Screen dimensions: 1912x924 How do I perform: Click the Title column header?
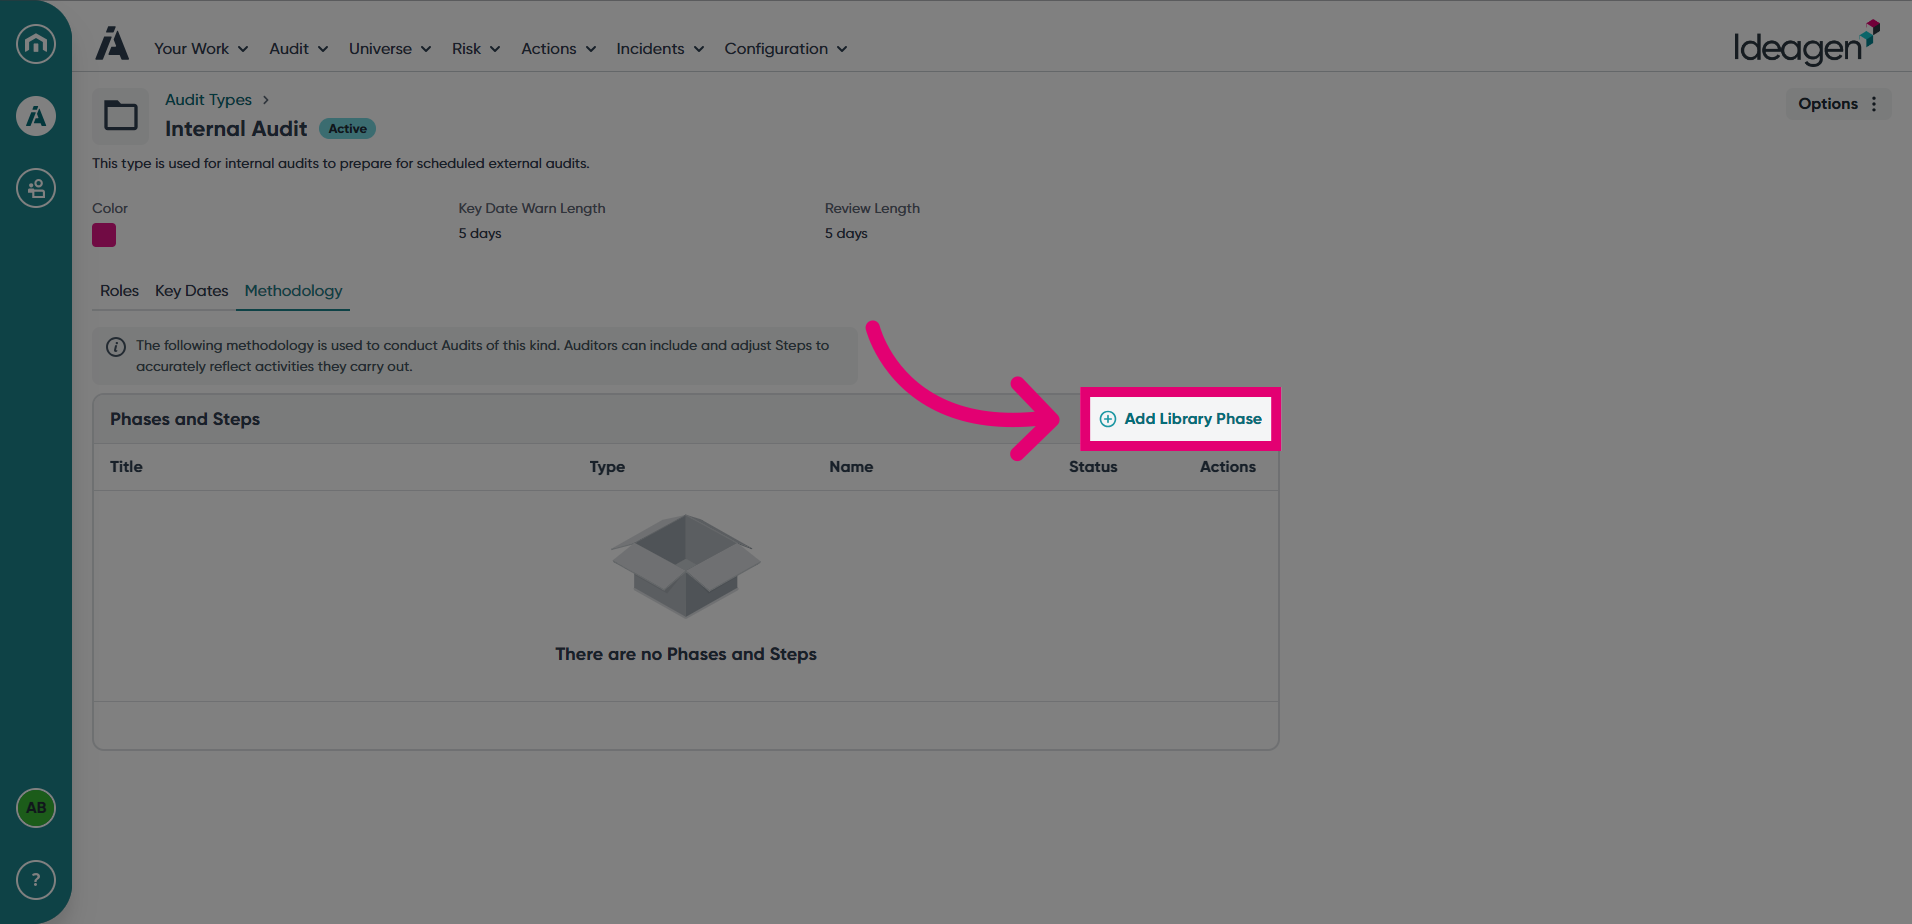[x=126, y=467]
